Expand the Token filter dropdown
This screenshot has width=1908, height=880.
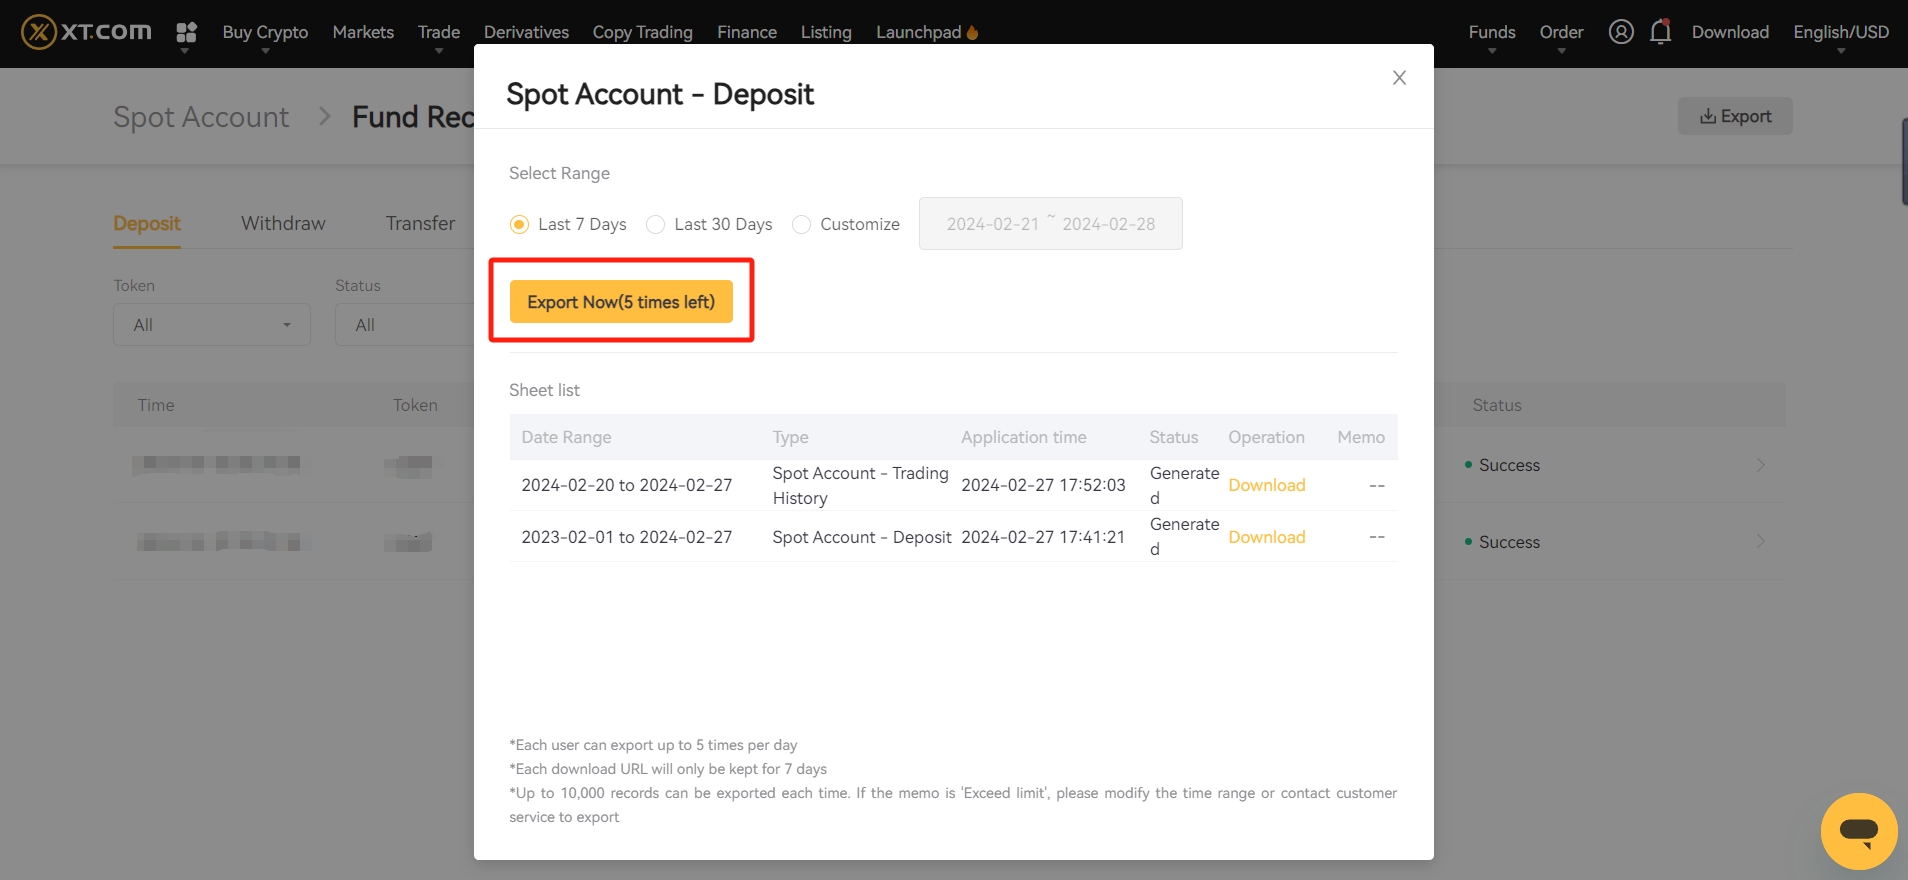[212, 325]
